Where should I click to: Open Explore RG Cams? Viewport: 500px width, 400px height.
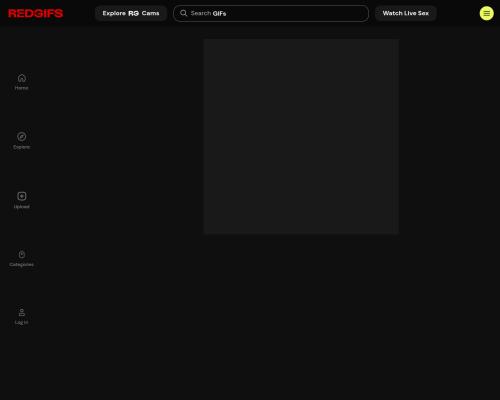click(131, 13)
